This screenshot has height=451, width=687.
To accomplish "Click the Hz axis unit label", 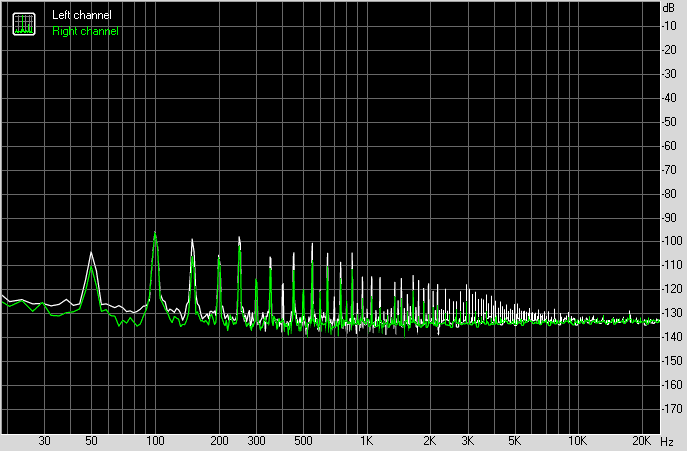I will pyautogui.click(x=667, y=441).
